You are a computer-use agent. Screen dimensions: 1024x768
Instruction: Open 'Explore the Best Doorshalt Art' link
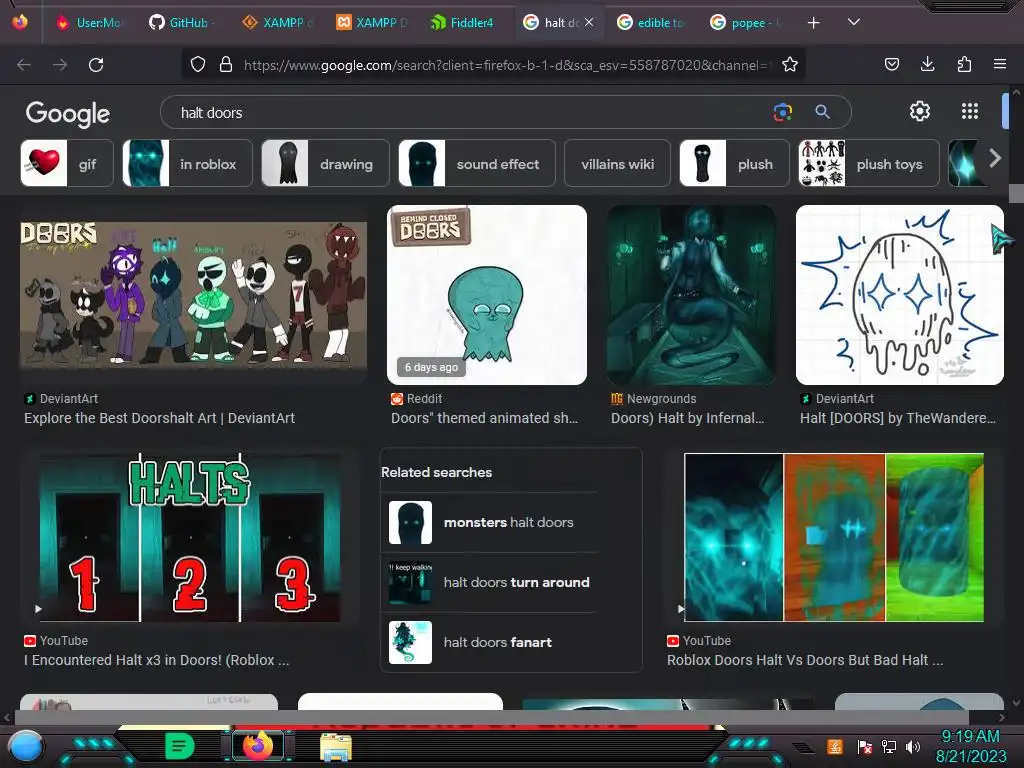pyautogui.click(x=159, y=418)
